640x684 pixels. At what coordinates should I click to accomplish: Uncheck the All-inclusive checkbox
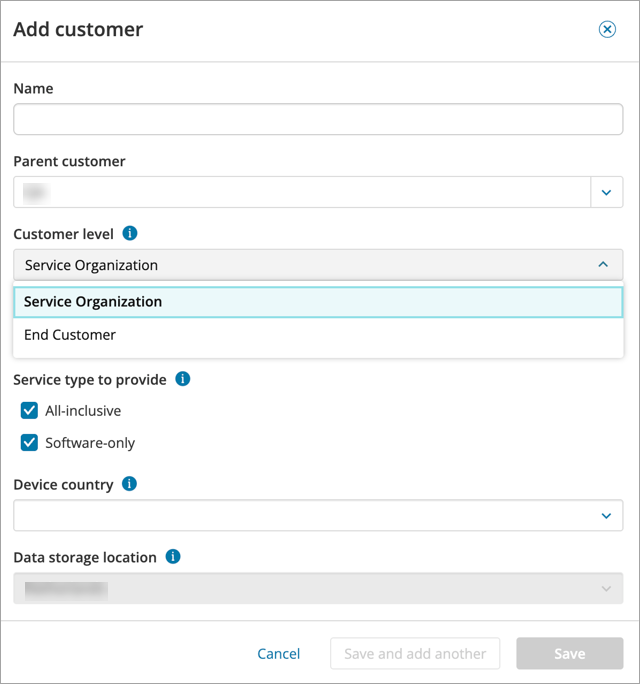[30, 411]
